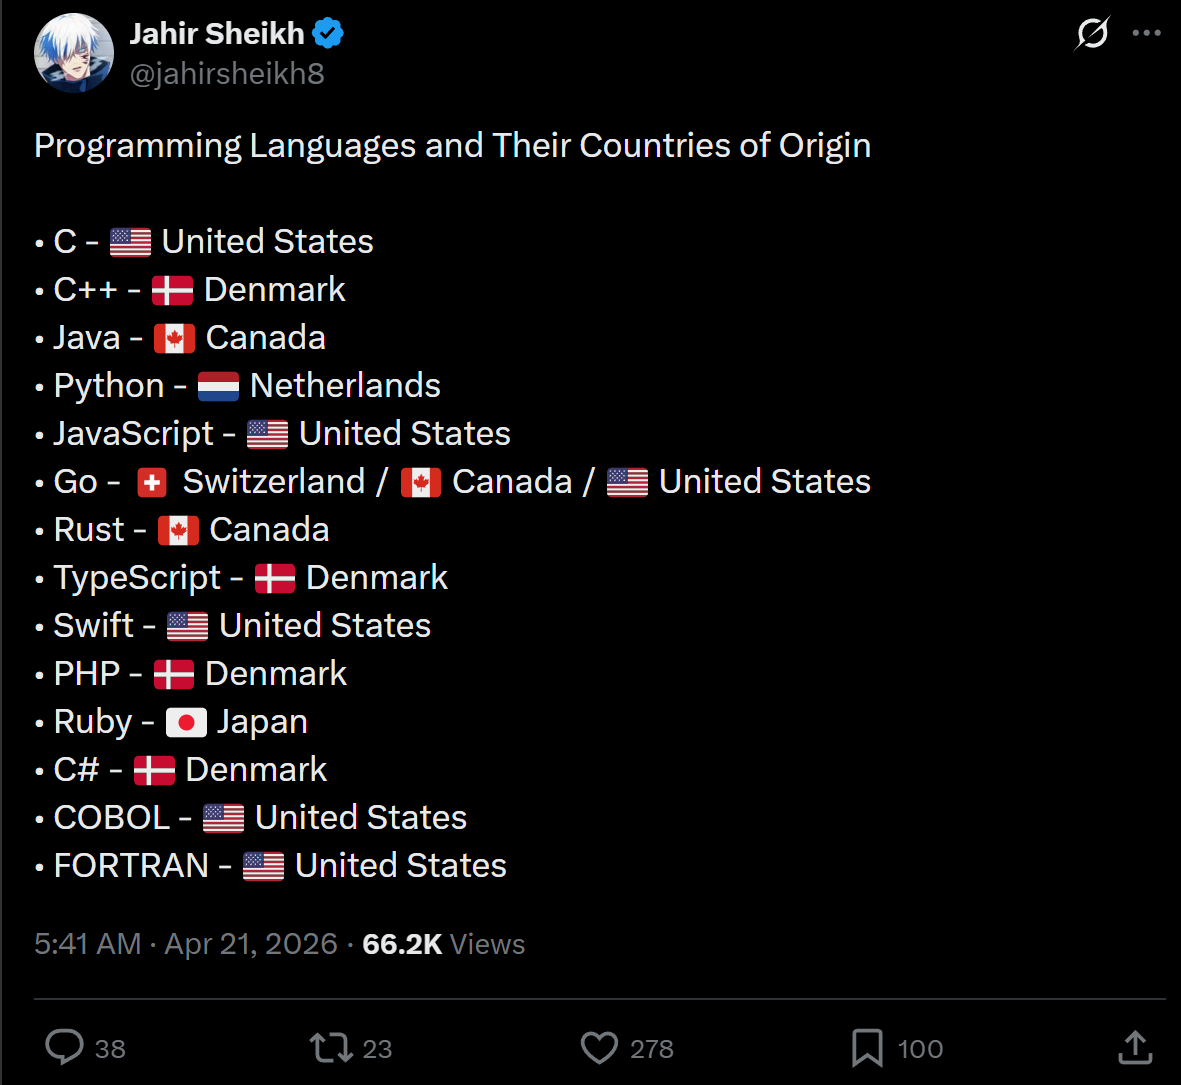Click the Netherlands flag next to Python

coord(218,386)
